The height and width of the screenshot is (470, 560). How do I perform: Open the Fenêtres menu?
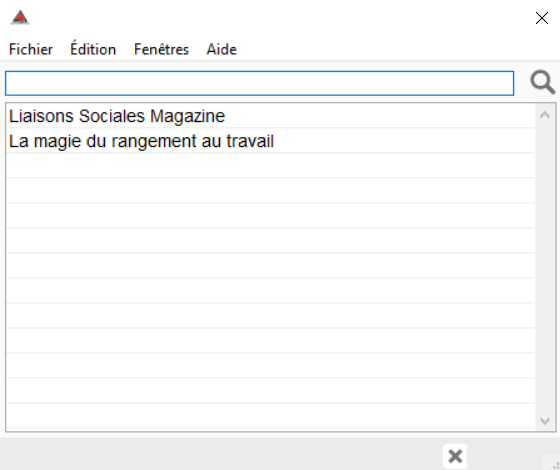(161, 49)
